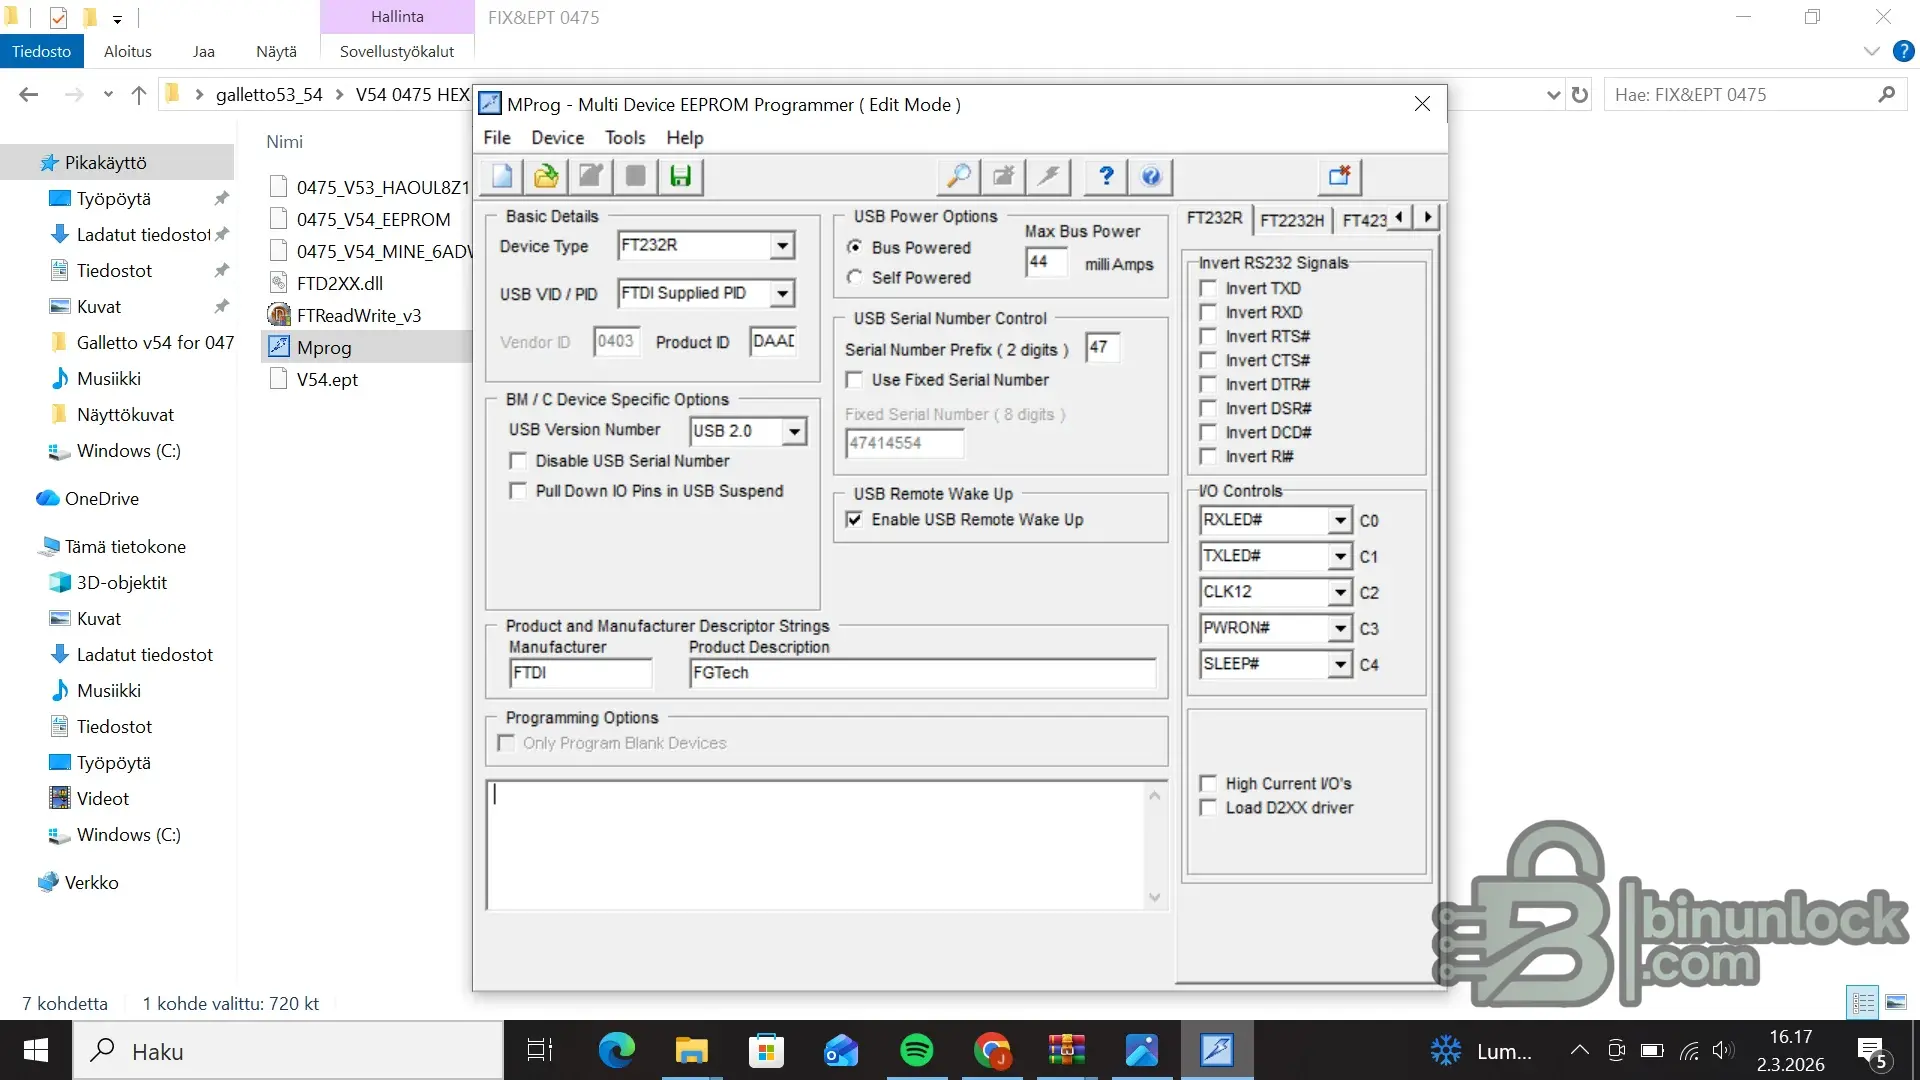The image size is (1920, 1080).
Task: Open the Device Type dropdown
Action: coord(782,245)
